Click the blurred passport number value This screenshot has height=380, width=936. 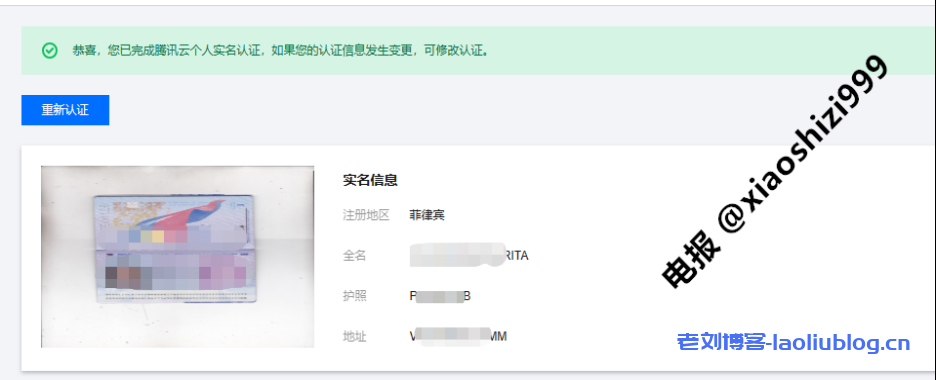point(440,296)
